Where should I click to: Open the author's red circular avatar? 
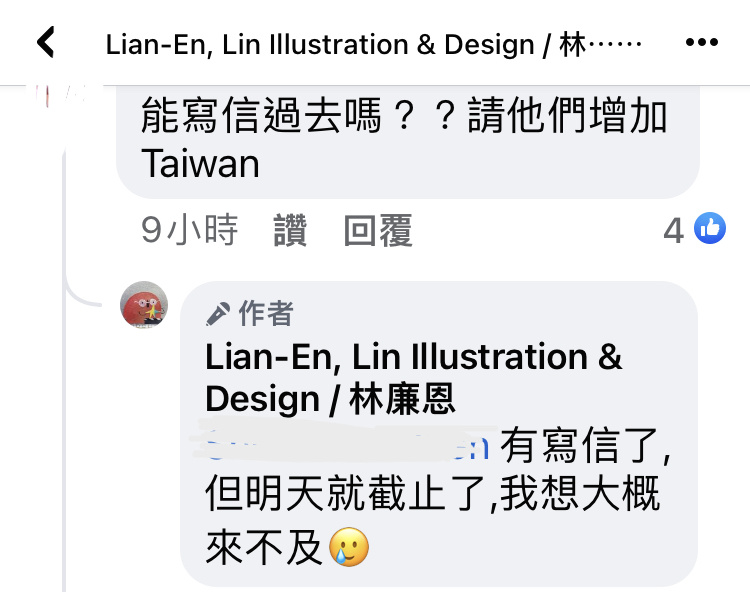point(144,305)
